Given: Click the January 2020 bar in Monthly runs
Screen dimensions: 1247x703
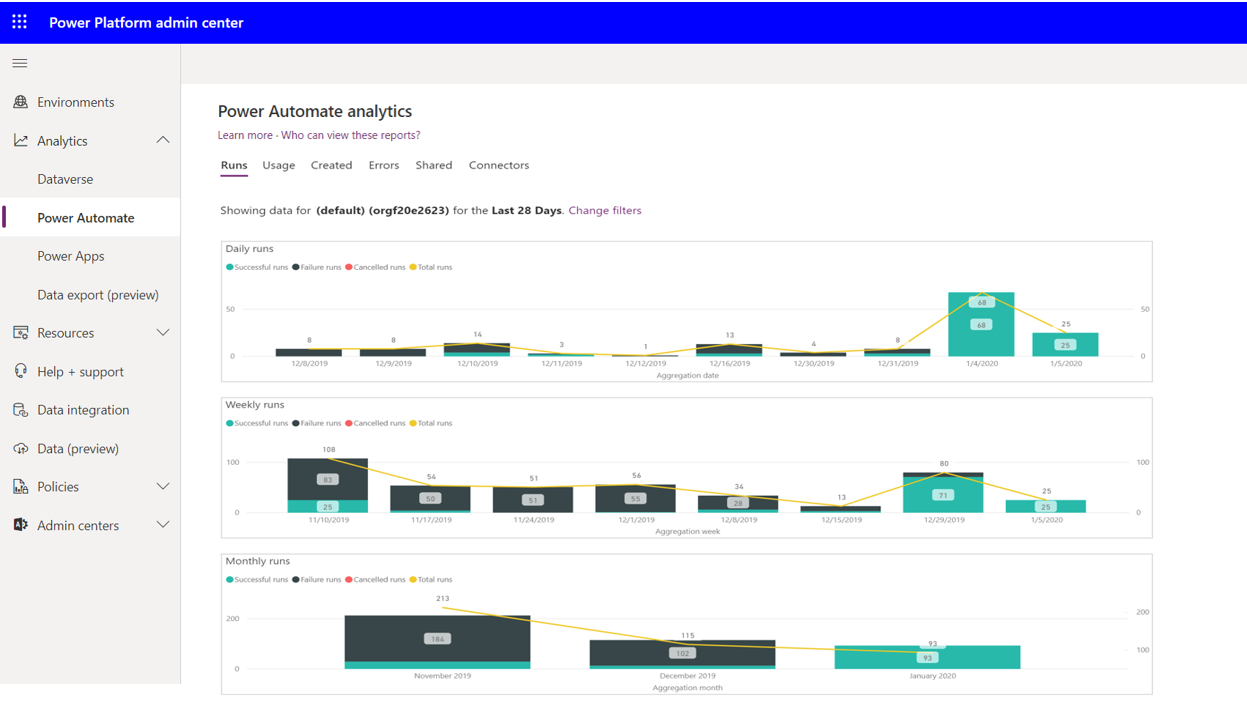Looking at the screenshot, I should coord(927,657).
